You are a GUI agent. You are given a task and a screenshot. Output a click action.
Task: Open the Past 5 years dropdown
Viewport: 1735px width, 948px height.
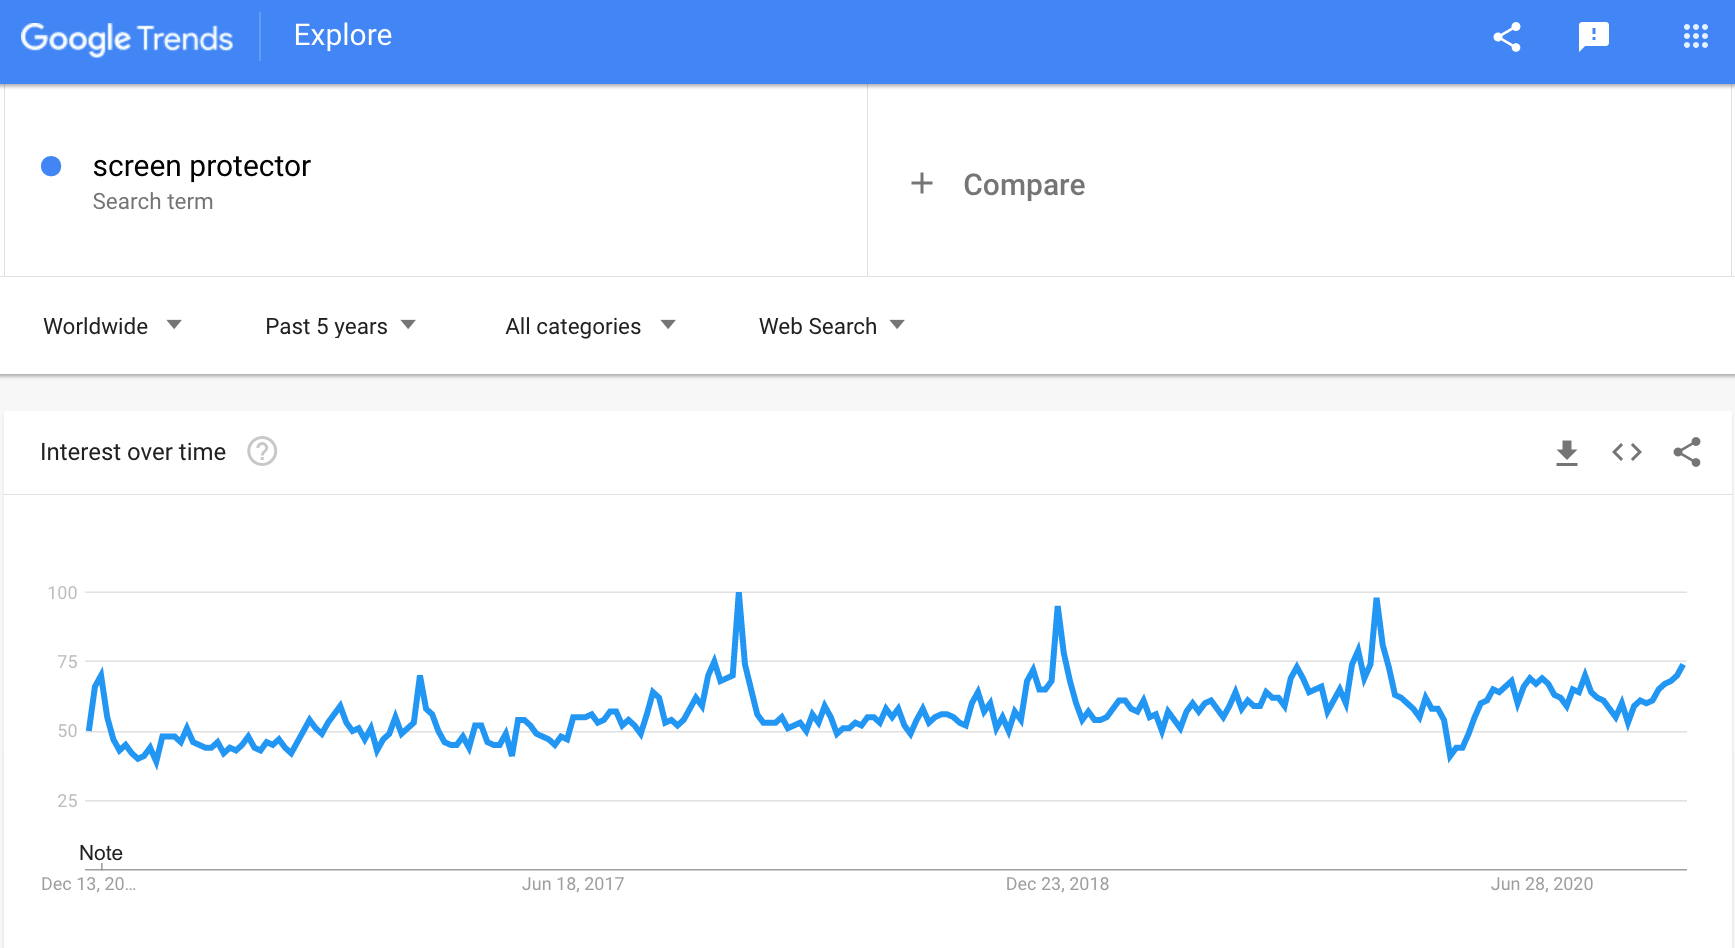click(x=340, y=326)
